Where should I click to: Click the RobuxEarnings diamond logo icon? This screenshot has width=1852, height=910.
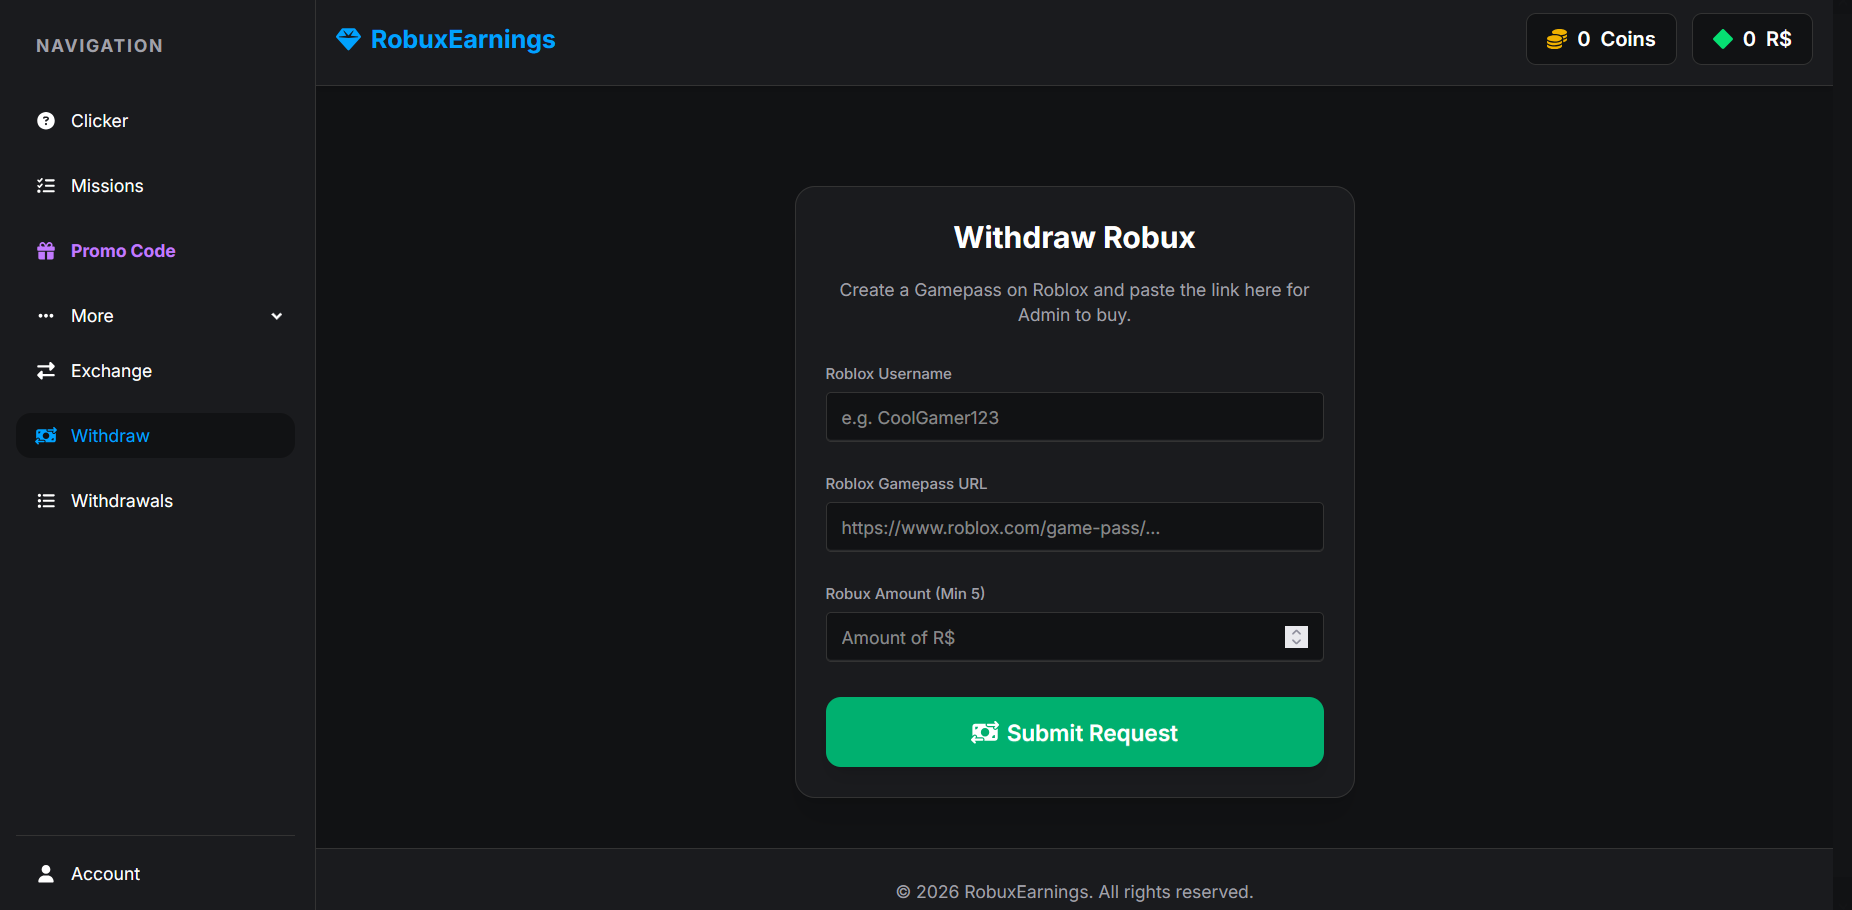coord(348,39)
